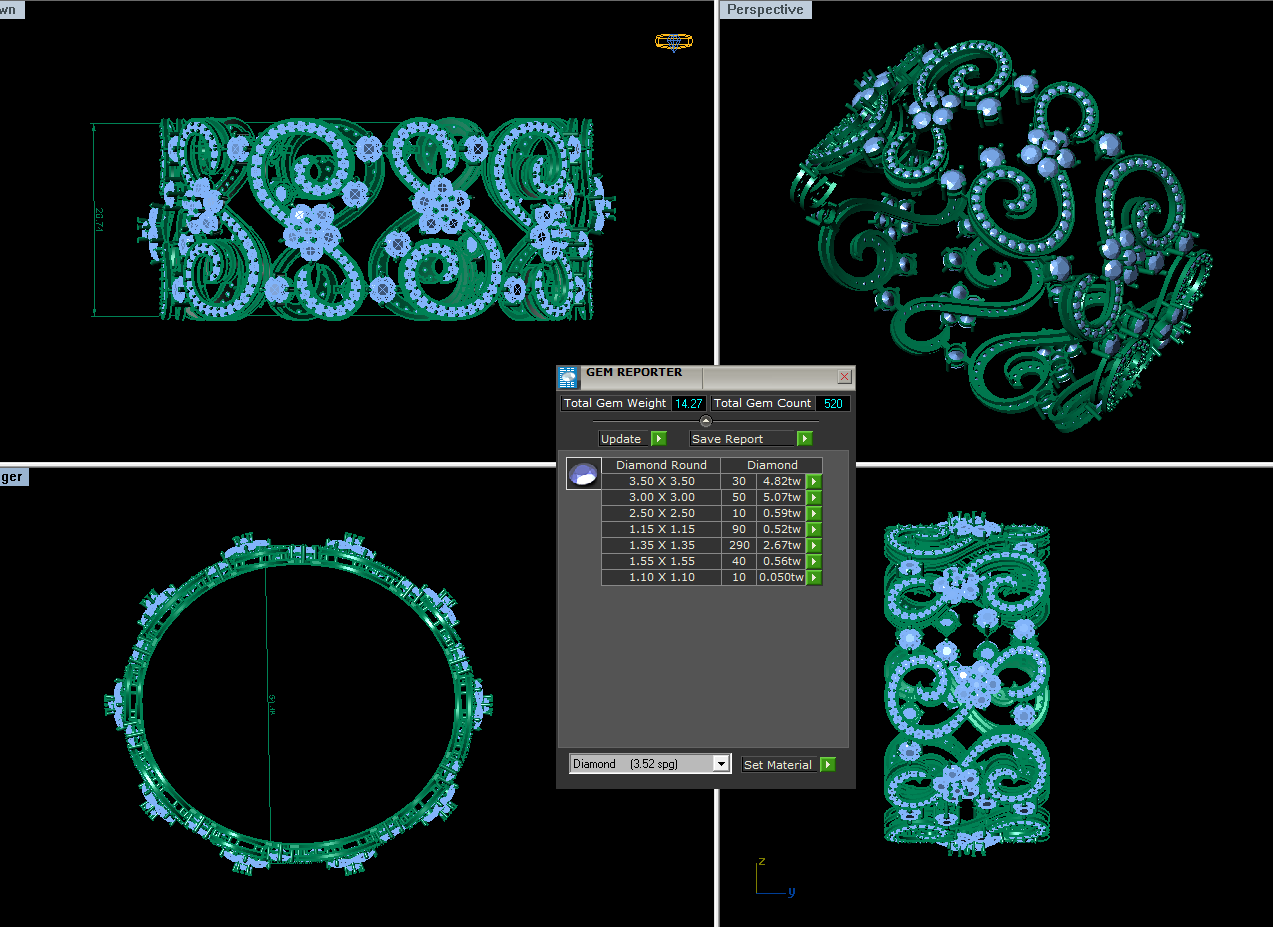The image size is (1273, 927).
Task: Click the Set Material text button
Action: [780, 765]
